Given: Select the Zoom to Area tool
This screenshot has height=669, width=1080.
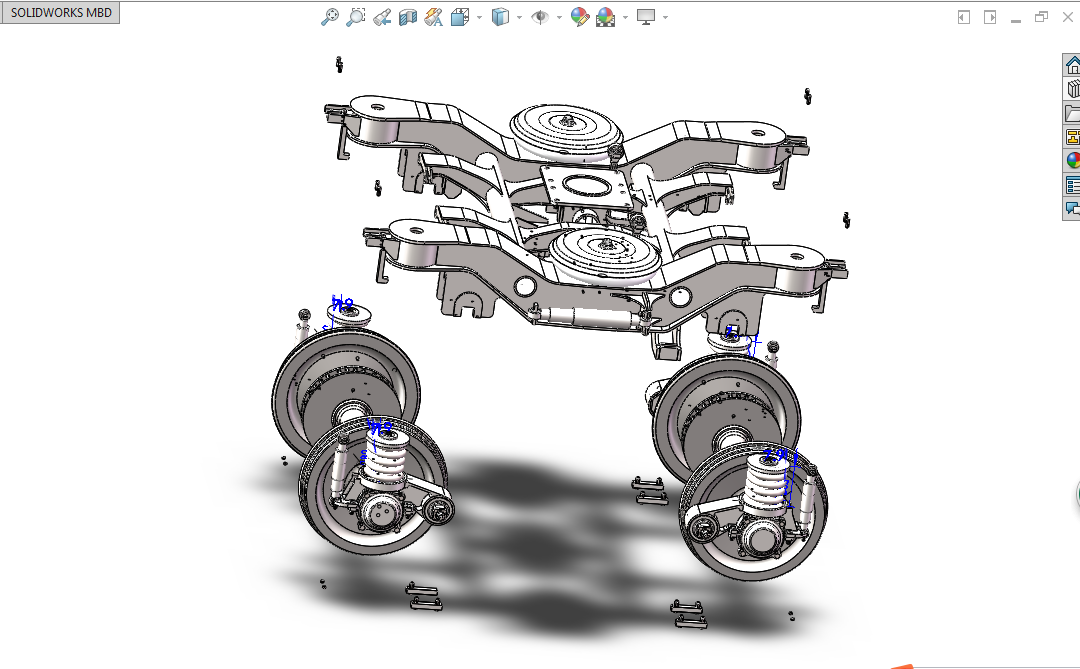Looking at the screenshot, I should coord(355,17).
